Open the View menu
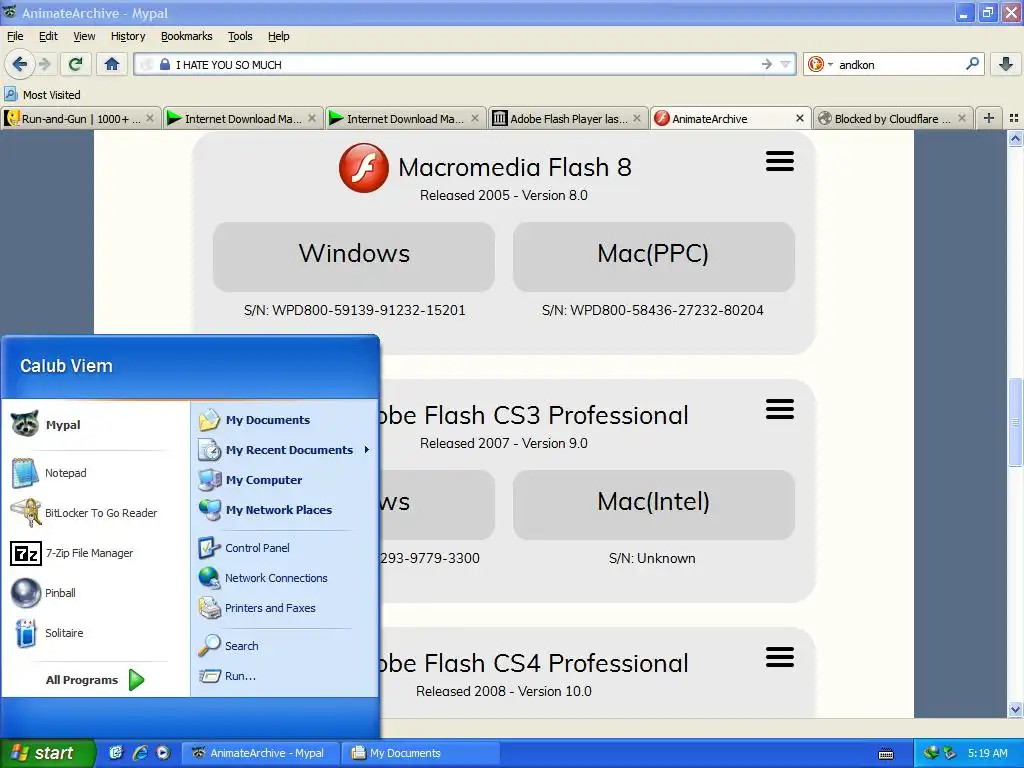This screenshot has height=768, width=1024. coord(84,36)
